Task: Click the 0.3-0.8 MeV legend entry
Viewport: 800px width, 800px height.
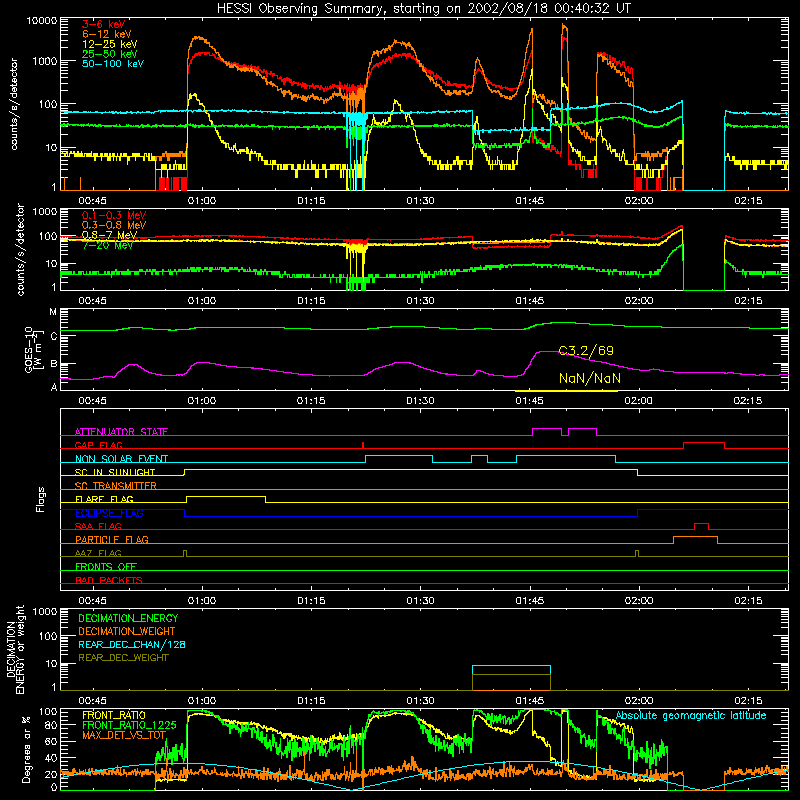Action: tap(114, 225)
